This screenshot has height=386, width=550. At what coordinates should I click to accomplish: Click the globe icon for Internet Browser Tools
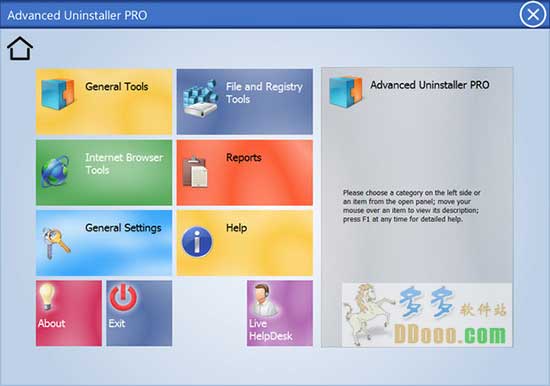(55, 171)
